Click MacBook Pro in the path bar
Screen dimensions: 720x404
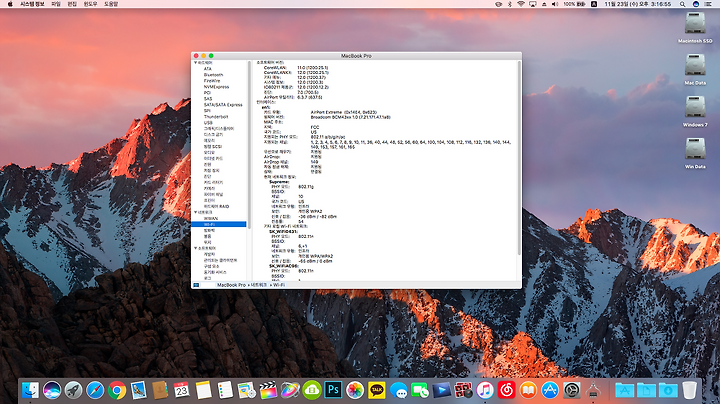(x=231, y=285)
